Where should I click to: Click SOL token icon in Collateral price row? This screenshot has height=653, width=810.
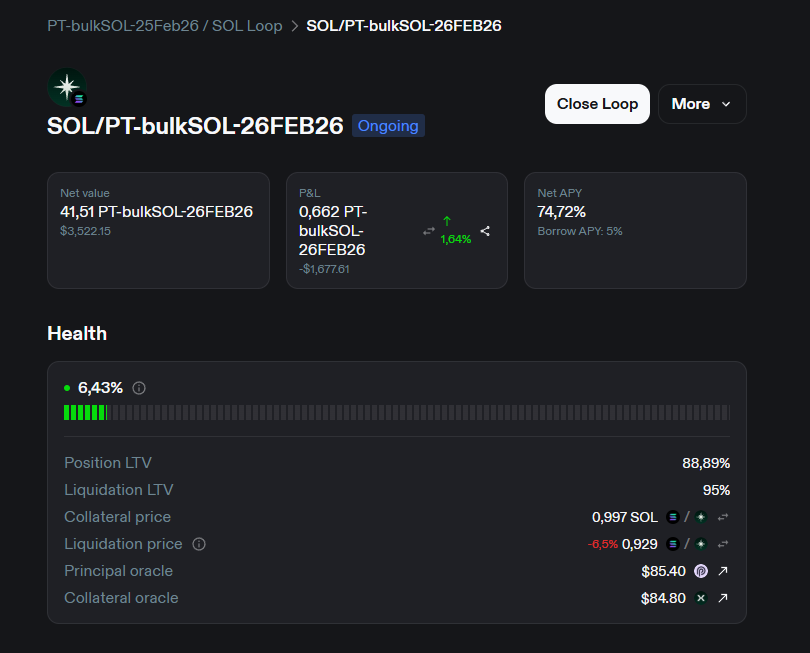[673, 517]
